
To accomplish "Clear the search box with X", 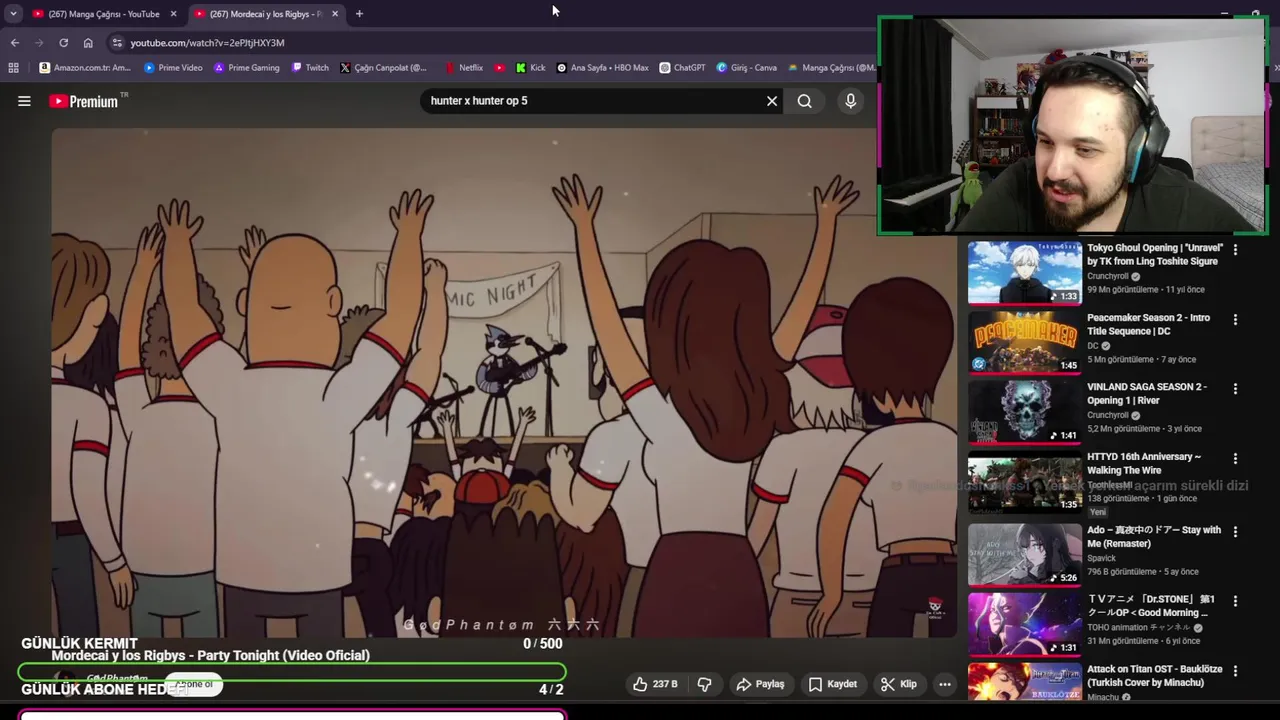I will coord(772,101).
